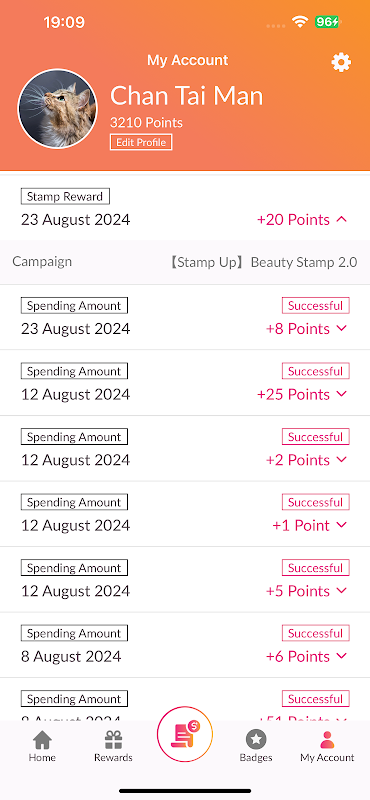This screenshot has height=800, width=370.
Task: Tap the center receipt upload icon
Action: coord(185,734)
